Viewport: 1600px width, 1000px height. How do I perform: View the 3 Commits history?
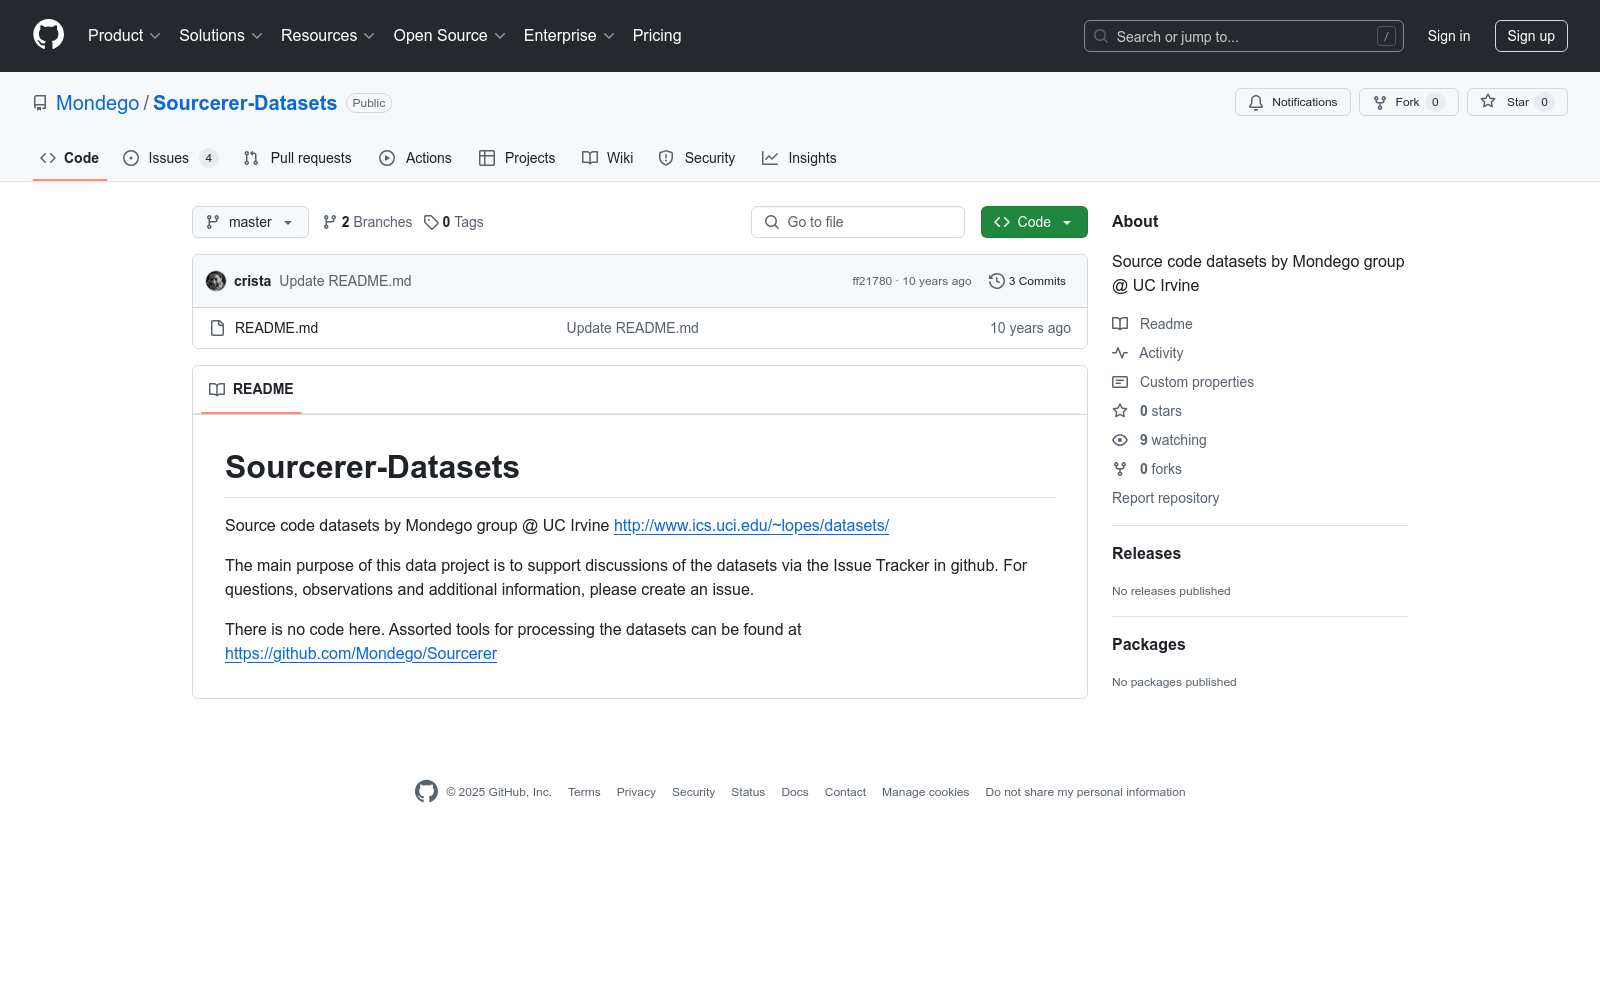[1028, 281]
